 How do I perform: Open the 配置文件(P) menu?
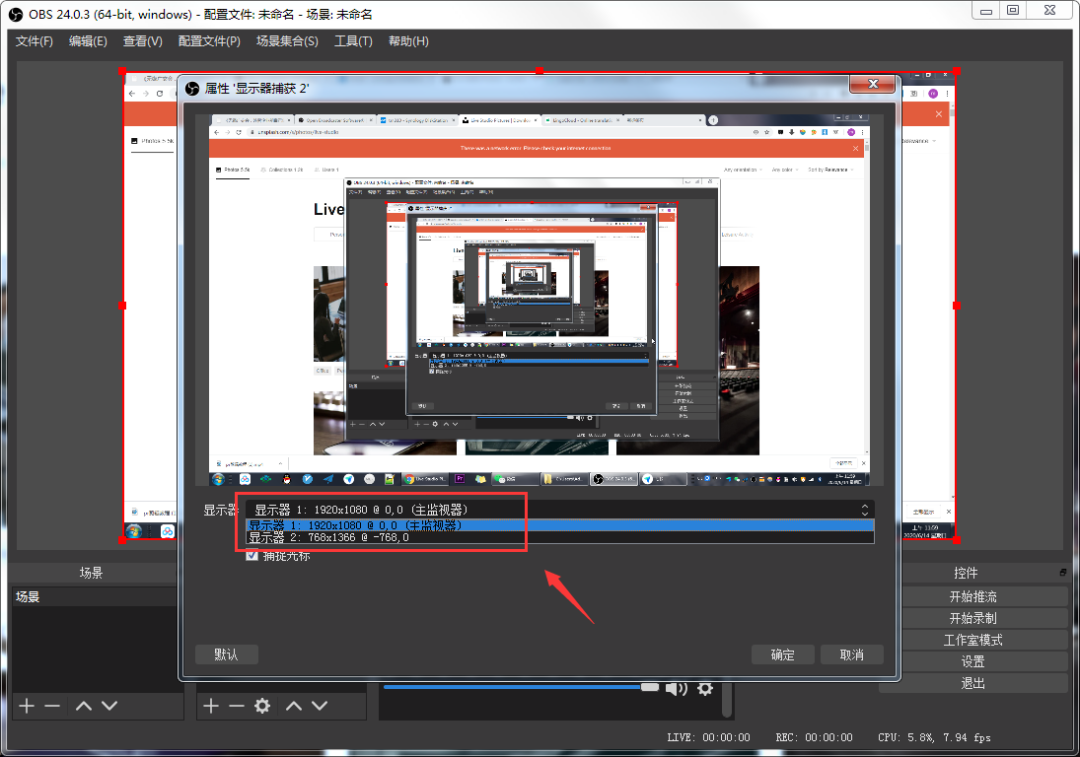point(209,41)
